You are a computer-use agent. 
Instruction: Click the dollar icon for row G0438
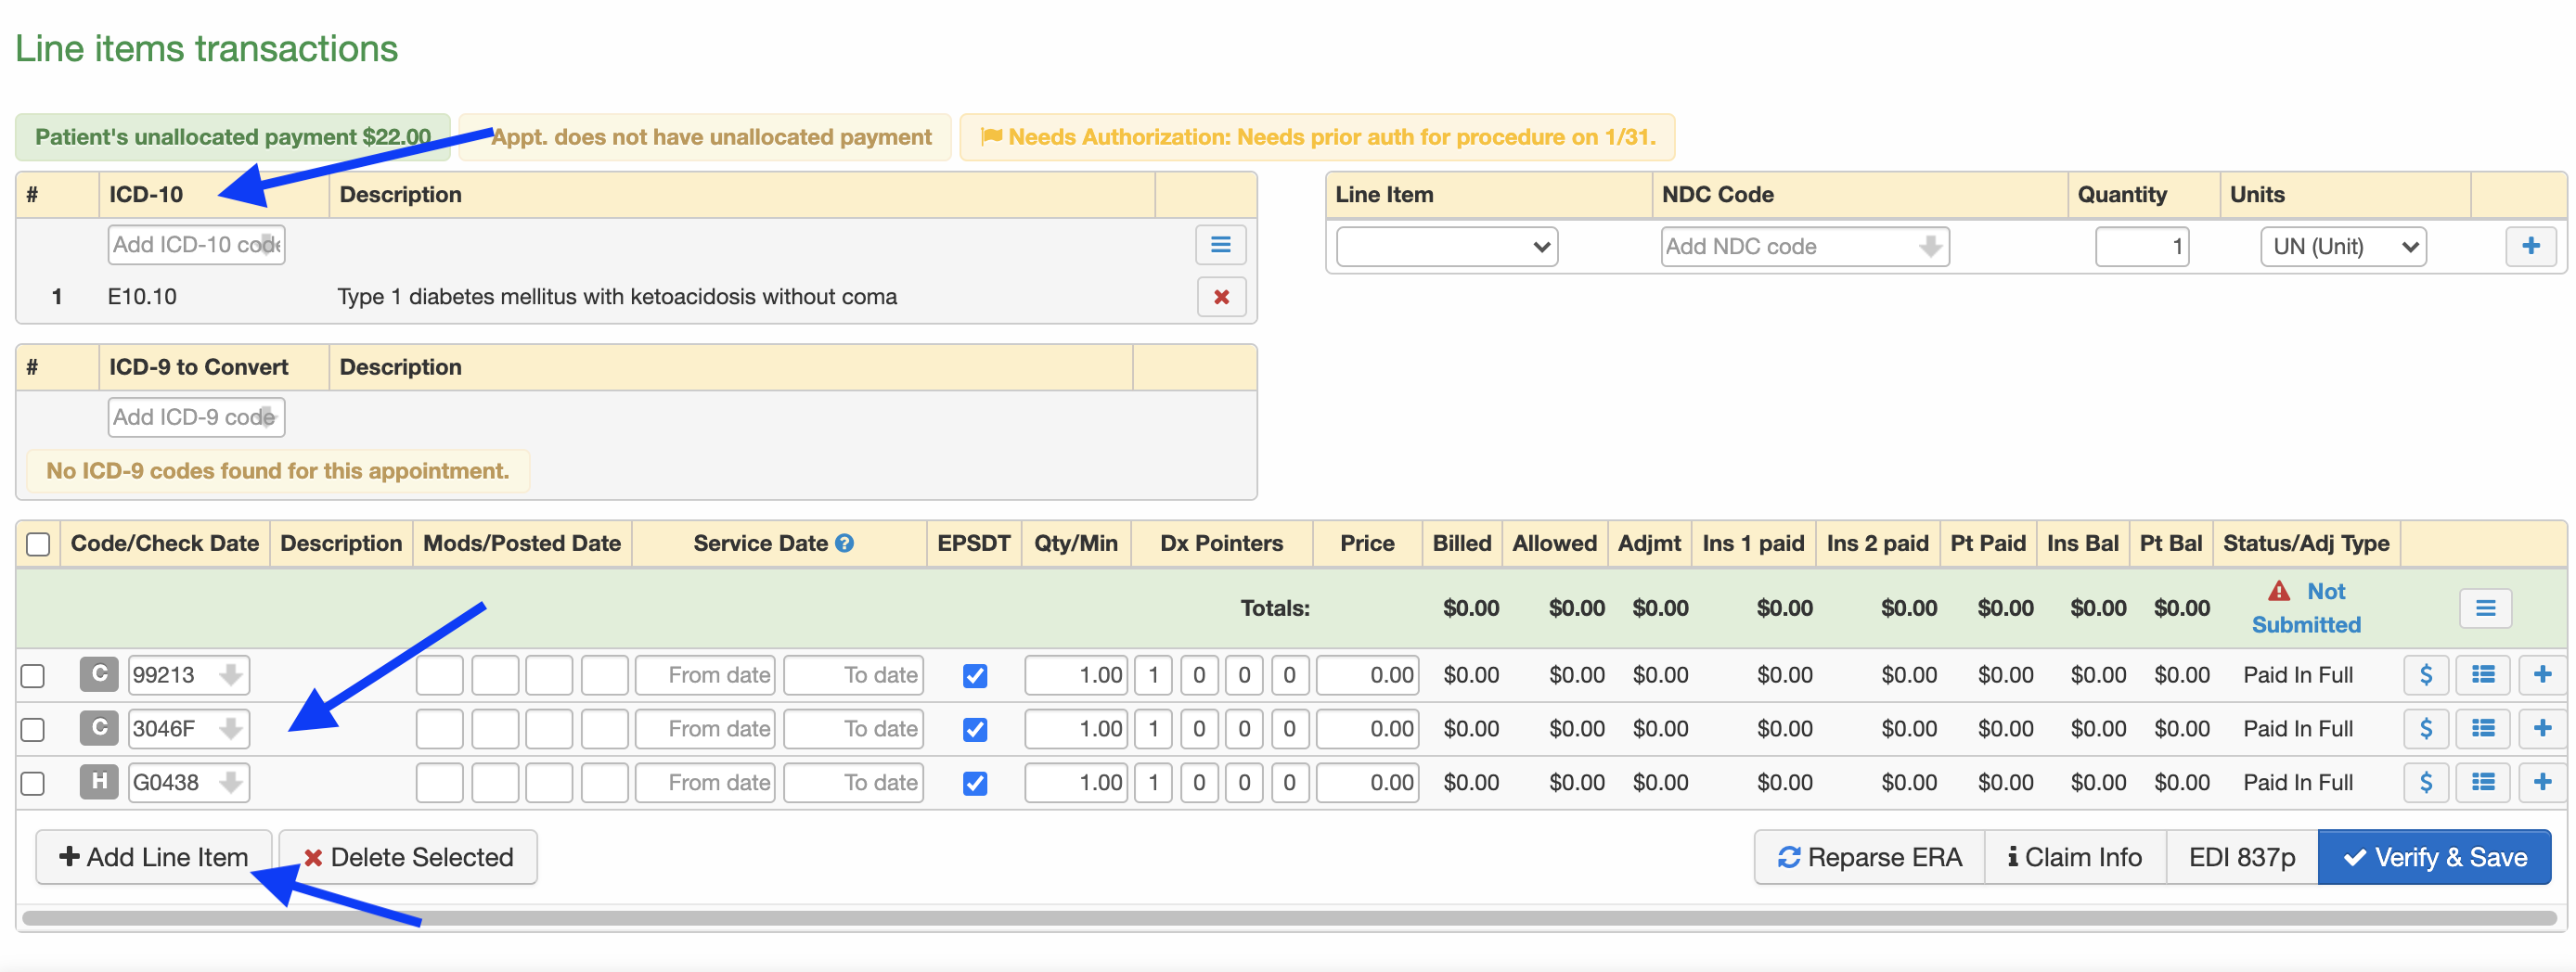point(2425,783)
